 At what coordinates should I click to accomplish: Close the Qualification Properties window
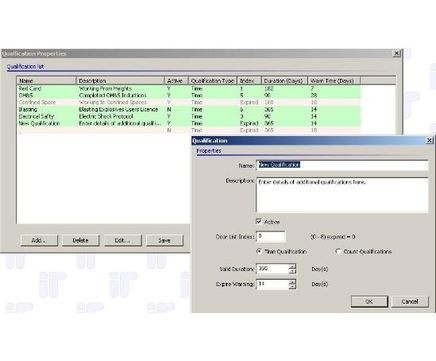click(397, 53)
